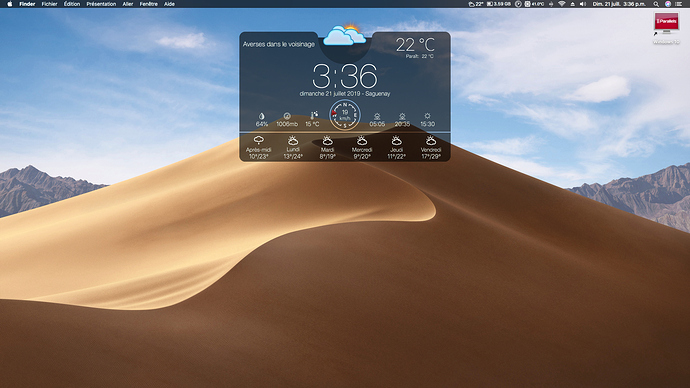Open the Wi-Fi status menu
The image size is (690, 388).
coord(562,4)
